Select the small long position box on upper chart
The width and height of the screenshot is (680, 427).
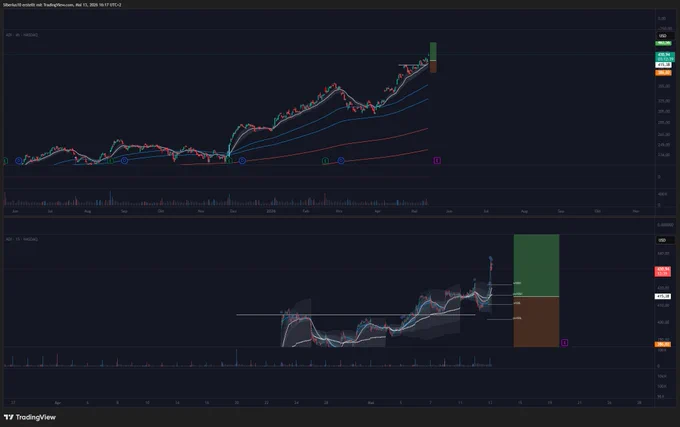(x=433, y=57)
